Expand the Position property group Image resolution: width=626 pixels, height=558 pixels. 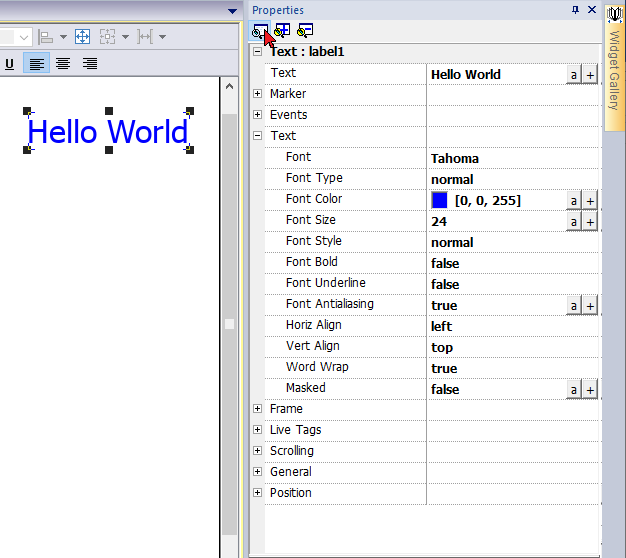coord(258,493)
